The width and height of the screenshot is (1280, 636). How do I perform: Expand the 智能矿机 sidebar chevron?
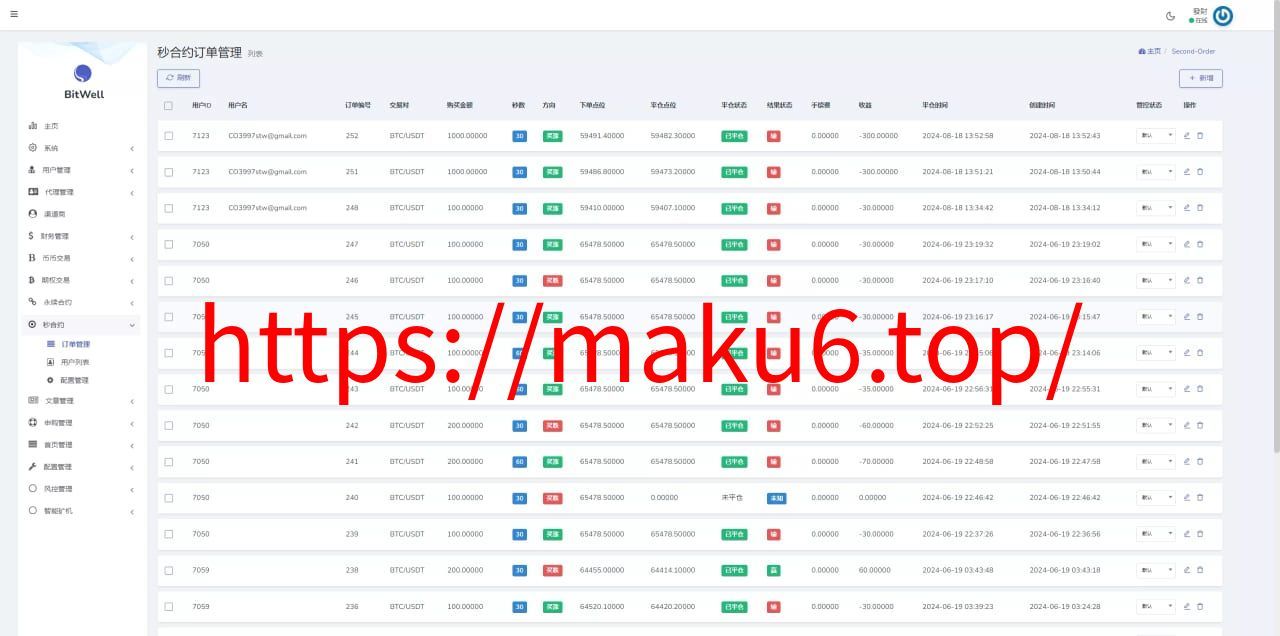[x=132, y=511]
